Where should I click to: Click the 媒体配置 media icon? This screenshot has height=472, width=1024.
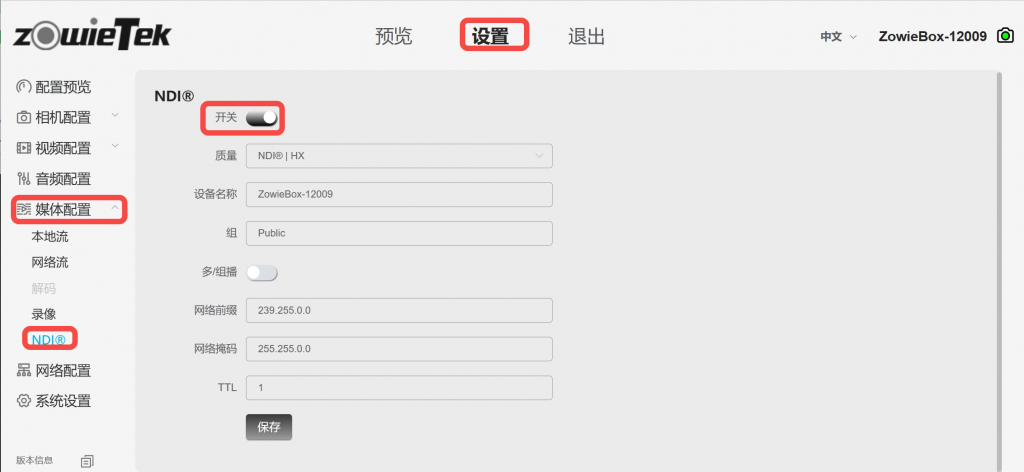[24, 210]
